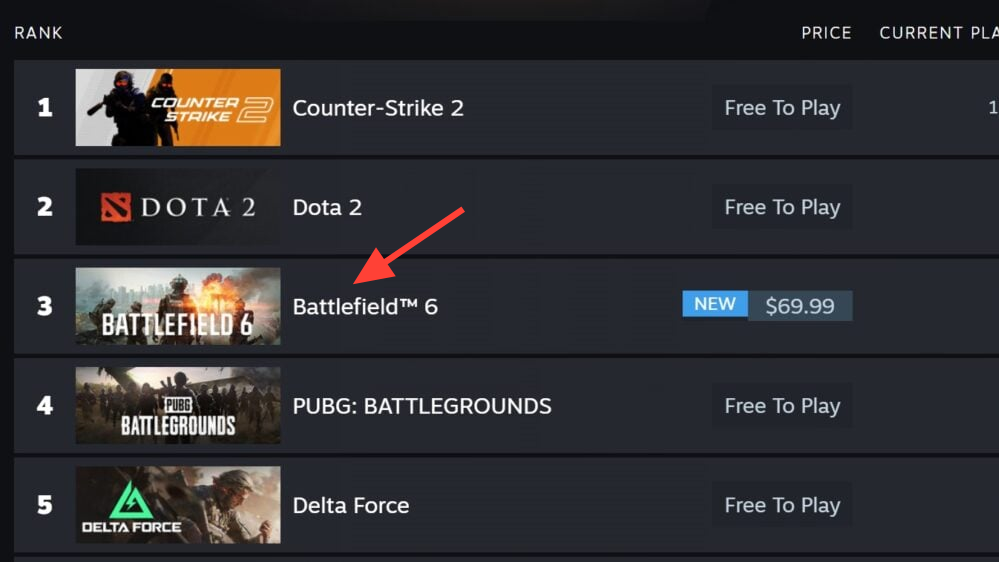Screen dimensions: 999x562
Task: Open the Dota 2 title link
Action: [x=327, y=207]
